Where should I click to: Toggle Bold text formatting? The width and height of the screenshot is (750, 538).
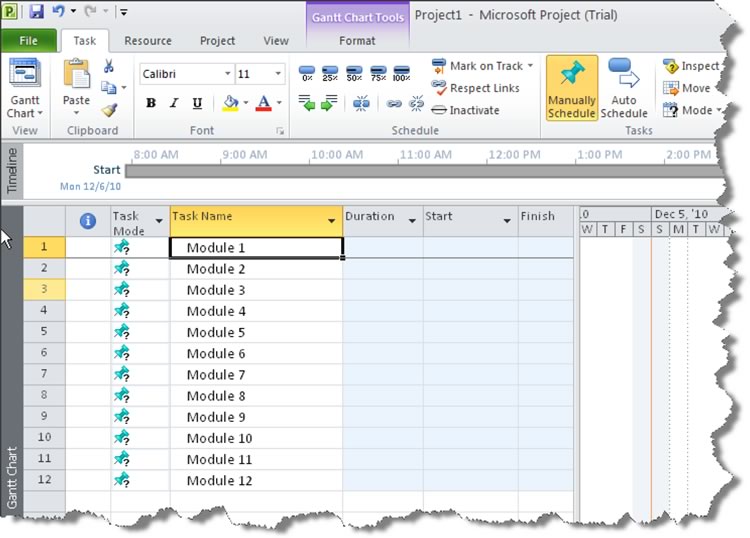point(151,103)
